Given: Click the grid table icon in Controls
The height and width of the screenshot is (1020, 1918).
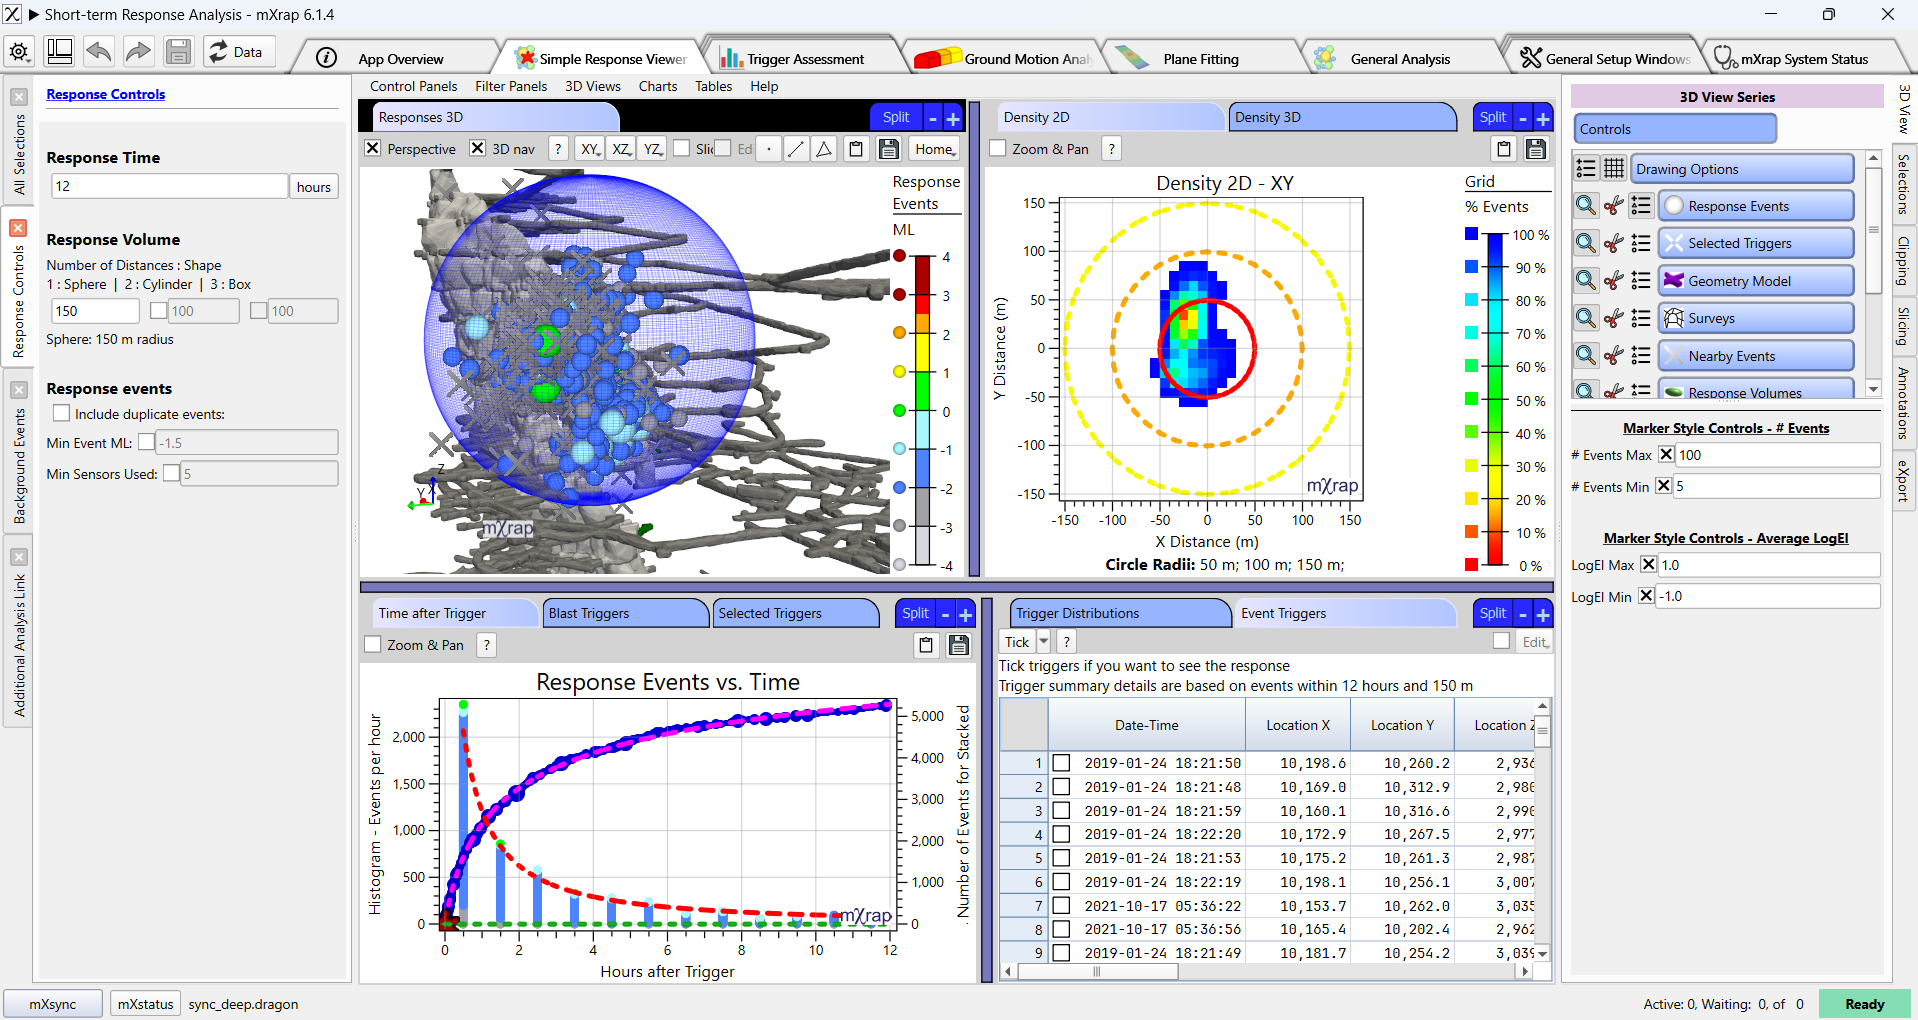Looking at the screenshot, I should click(1614, 168).
